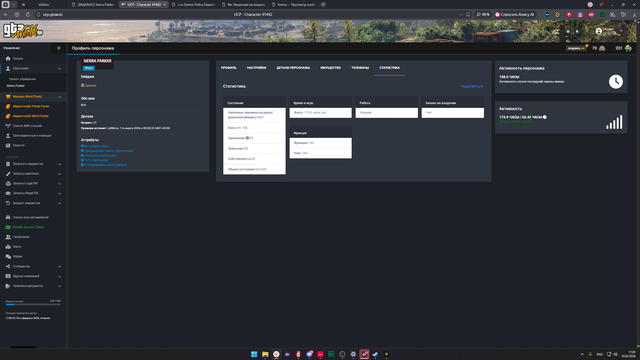
Task: Click the Журнал изменений changelog icon
Action: pyautogui.click(x=8, y=276)
